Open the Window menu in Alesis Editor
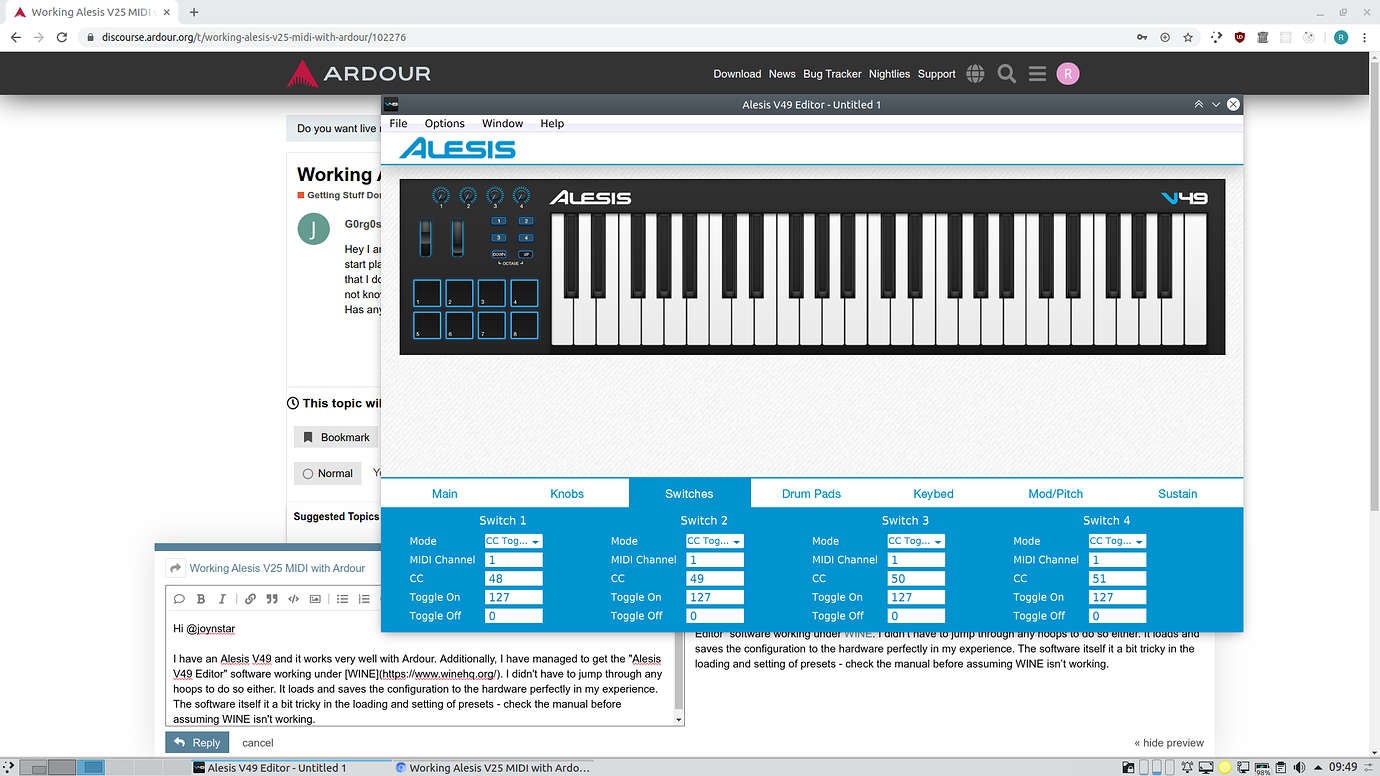 [x=503, y=124]
